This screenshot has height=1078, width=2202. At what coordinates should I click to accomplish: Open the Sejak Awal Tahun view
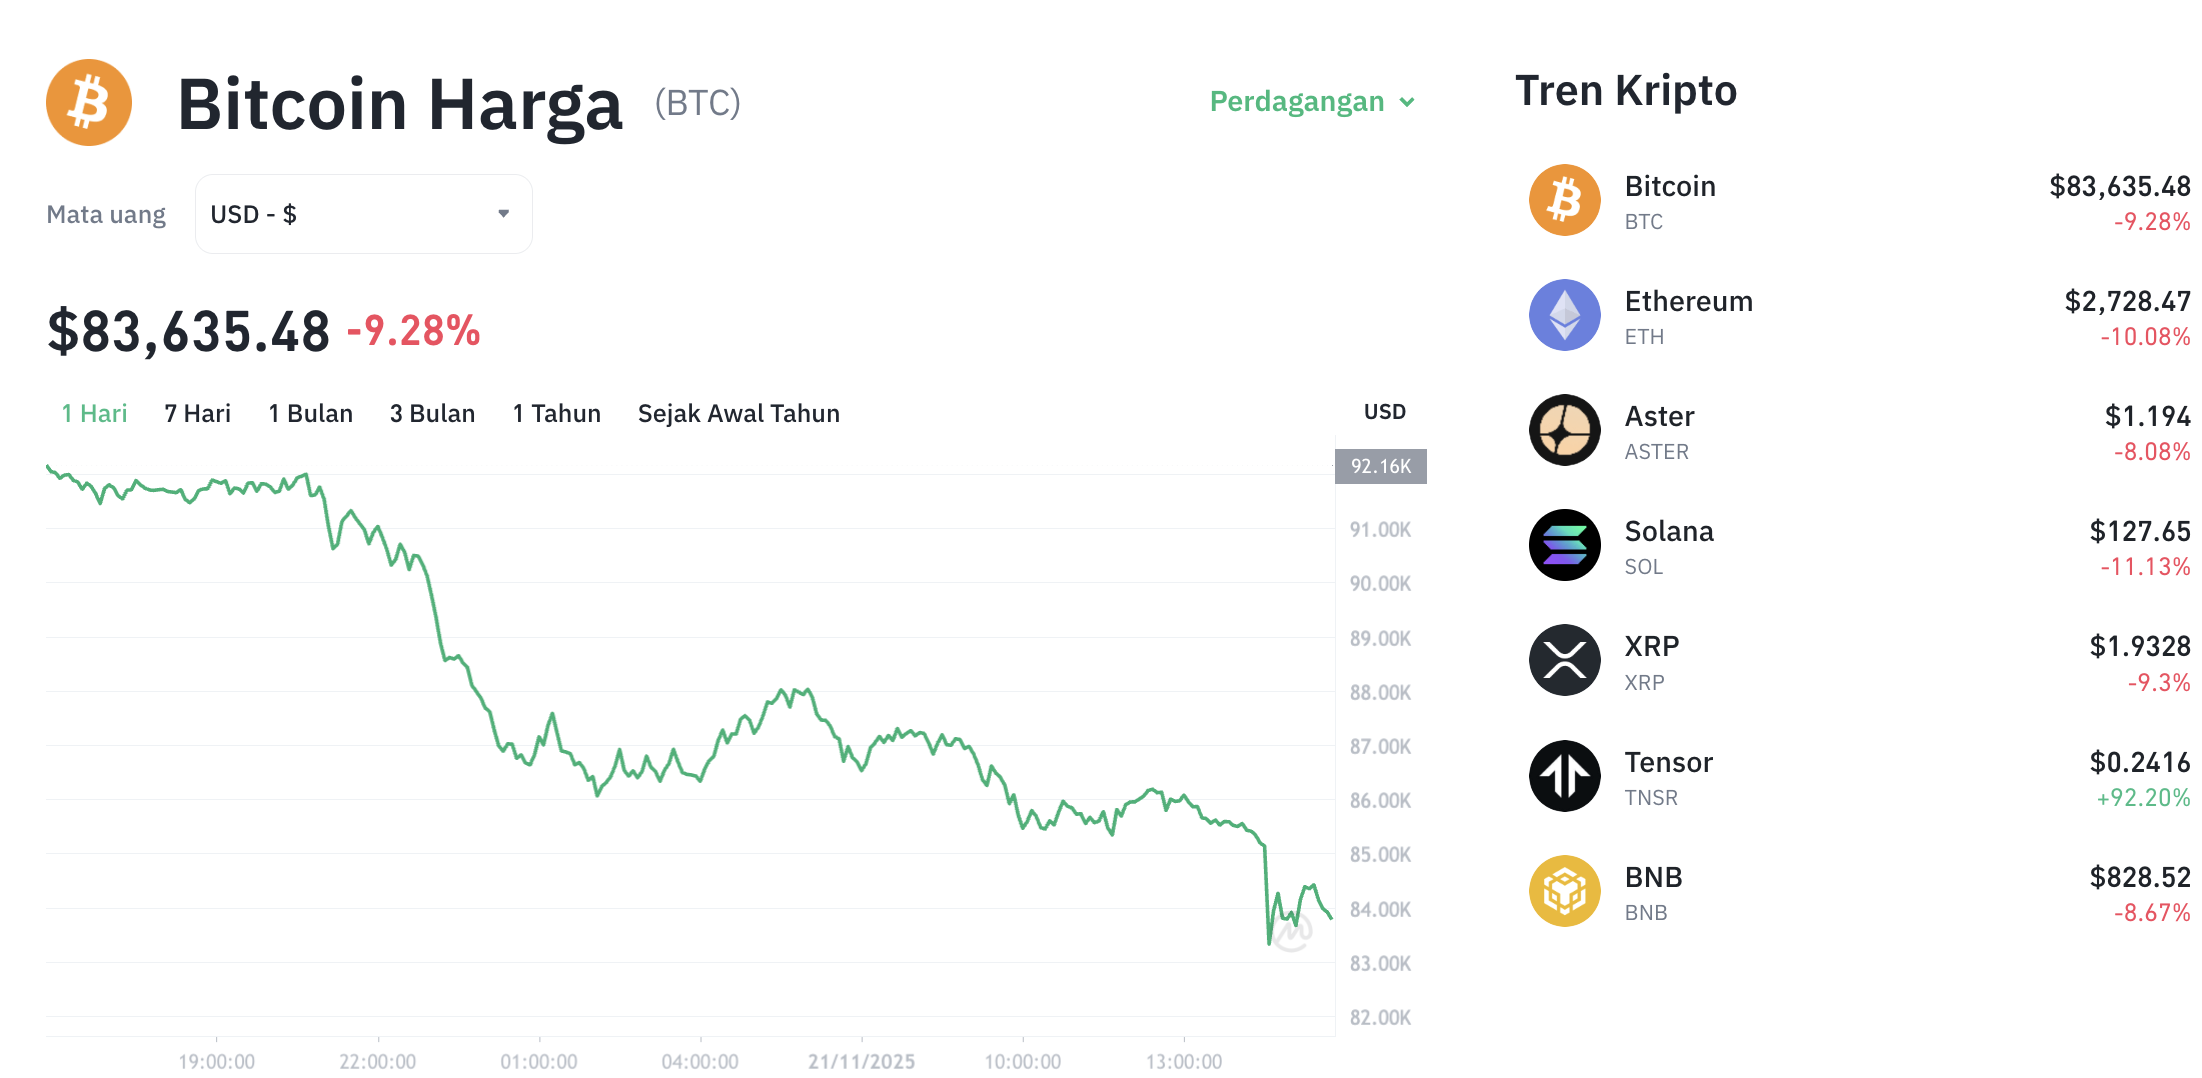point(738,413)
